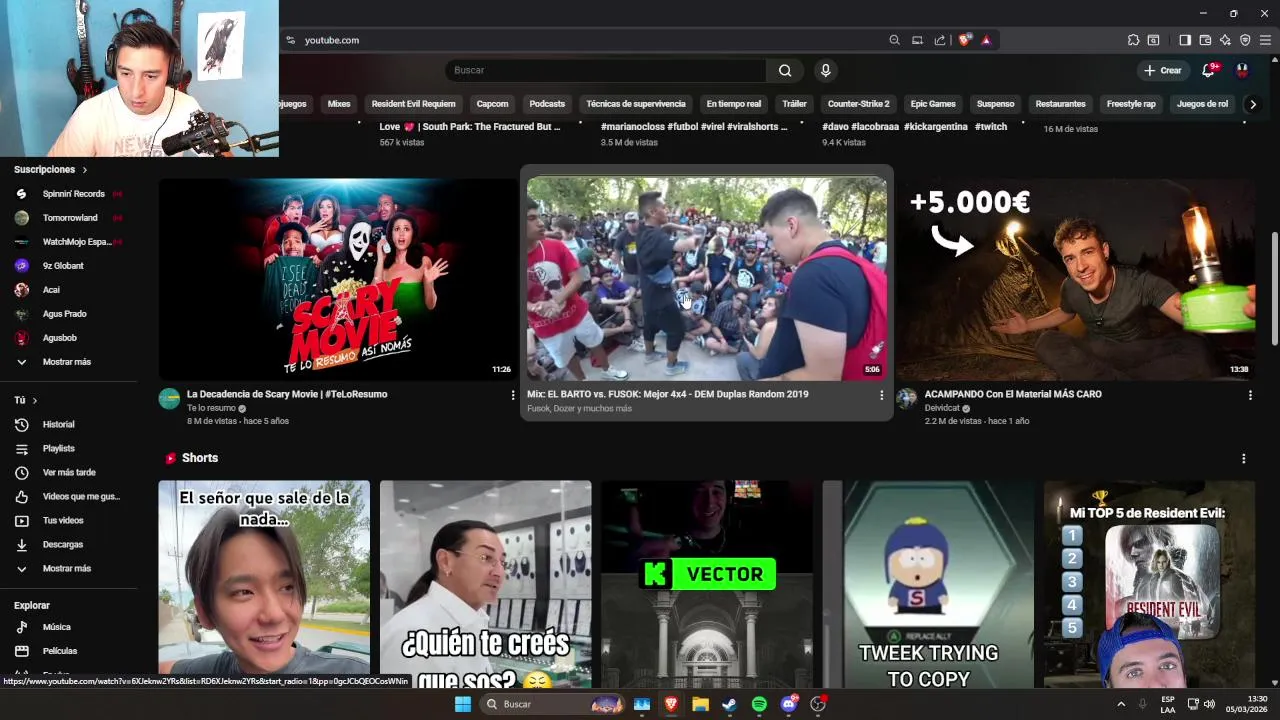1280x720 pixels.
Task: Open Windows Start menu
Action: point(463,704)
